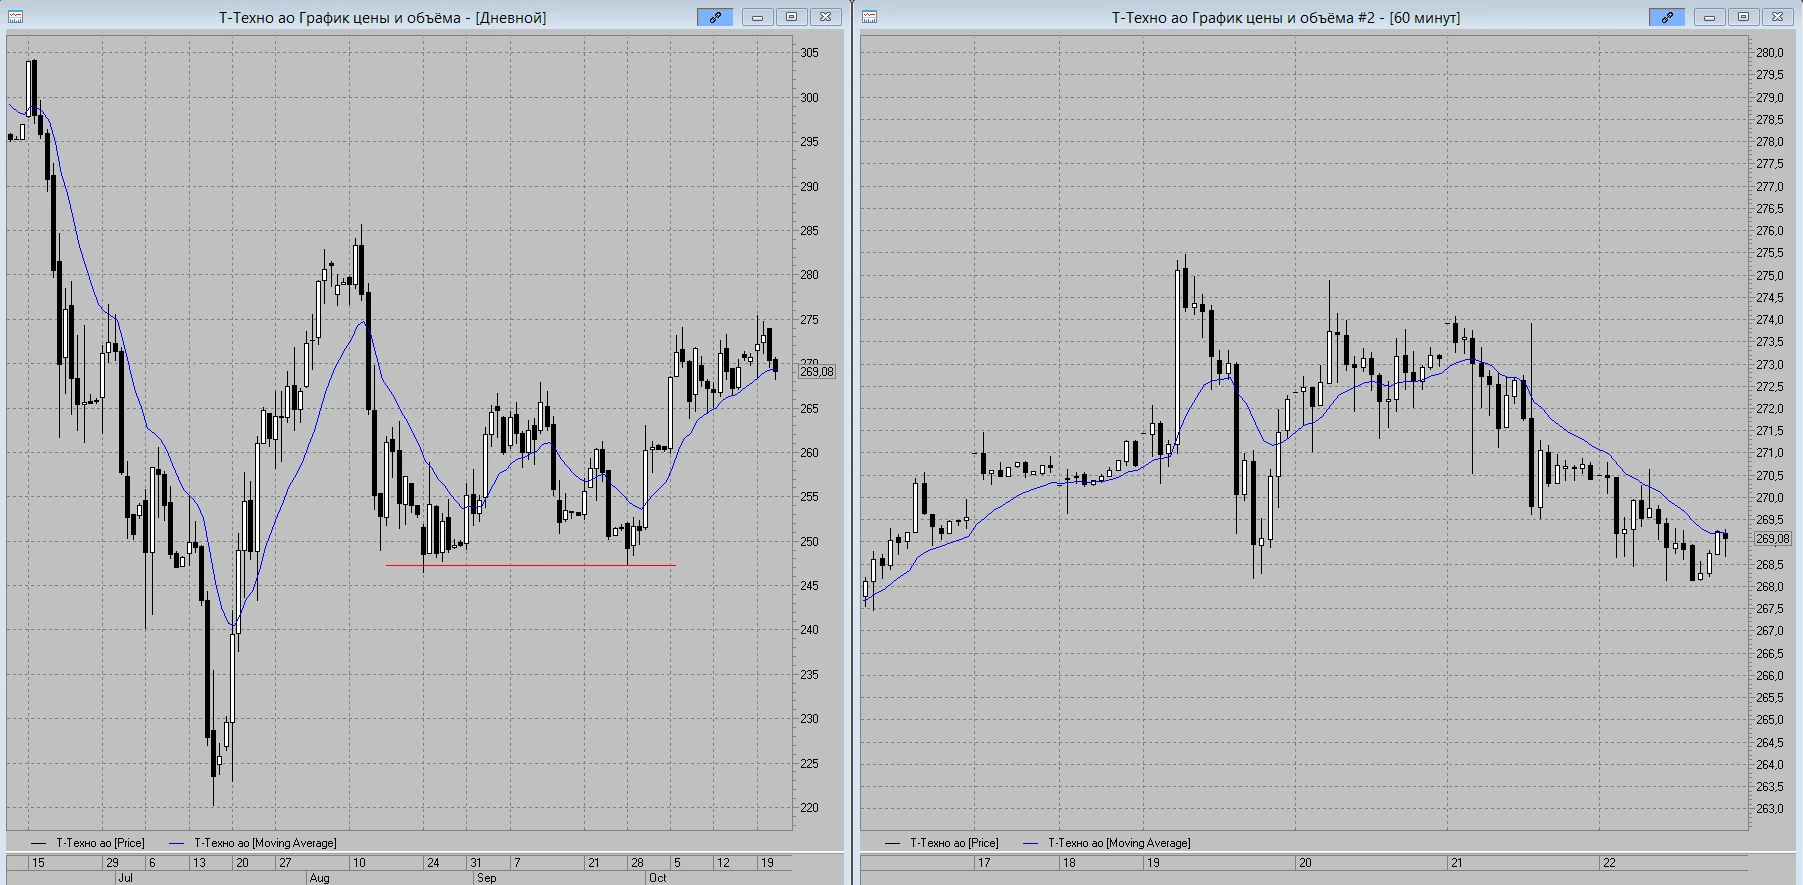1803x885 pixels.
Task: Click the "Oct" month label on the time axis
Action: point(657,878)
